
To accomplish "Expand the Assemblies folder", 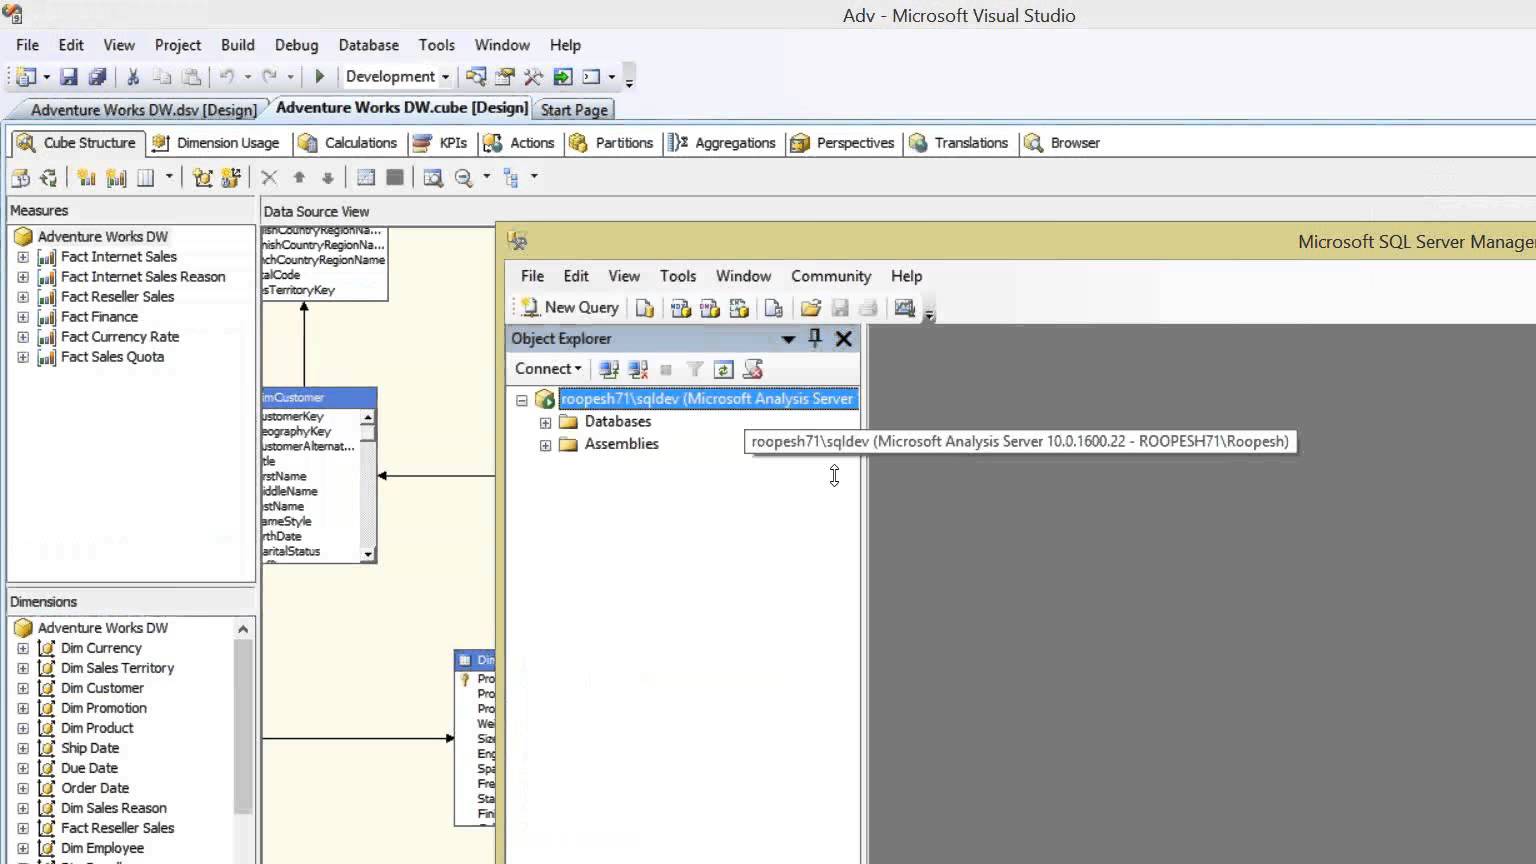I will [x=546, y=445].
